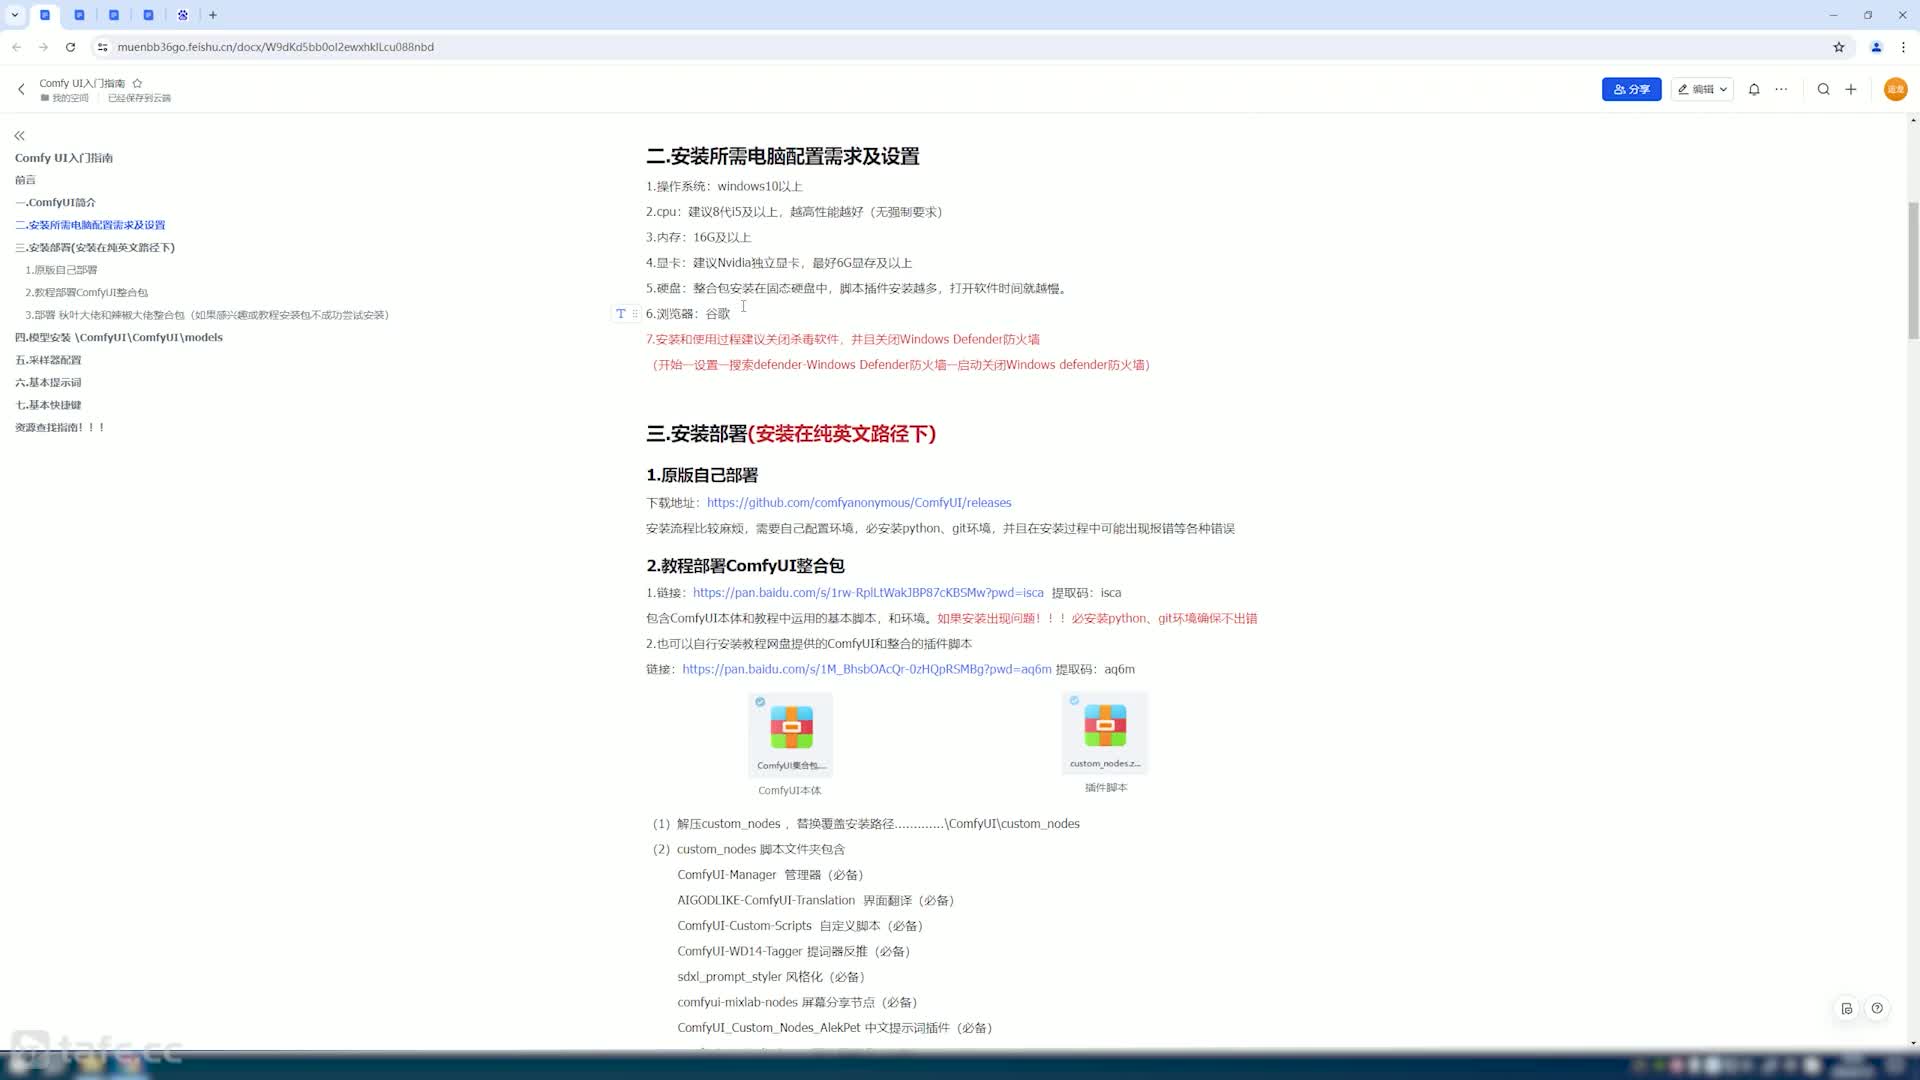1920x1080 pixels.
Task: Bookmark this page with the star
Action: coord(1838,47)
